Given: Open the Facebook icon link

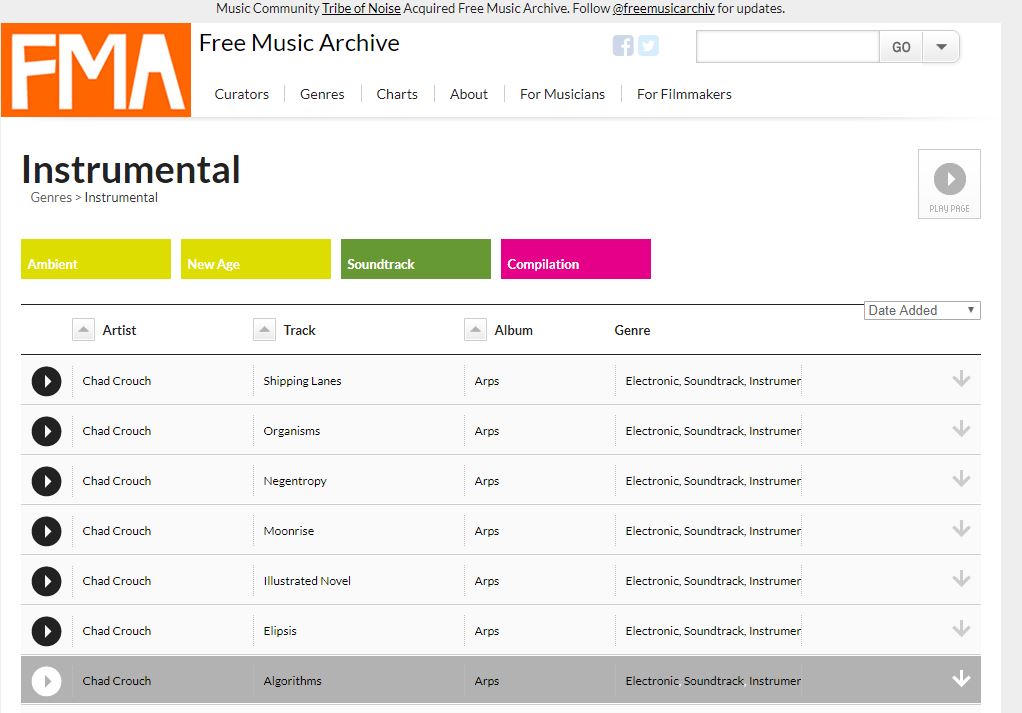Looking at the screenshot, I should (x=623, y=46).
